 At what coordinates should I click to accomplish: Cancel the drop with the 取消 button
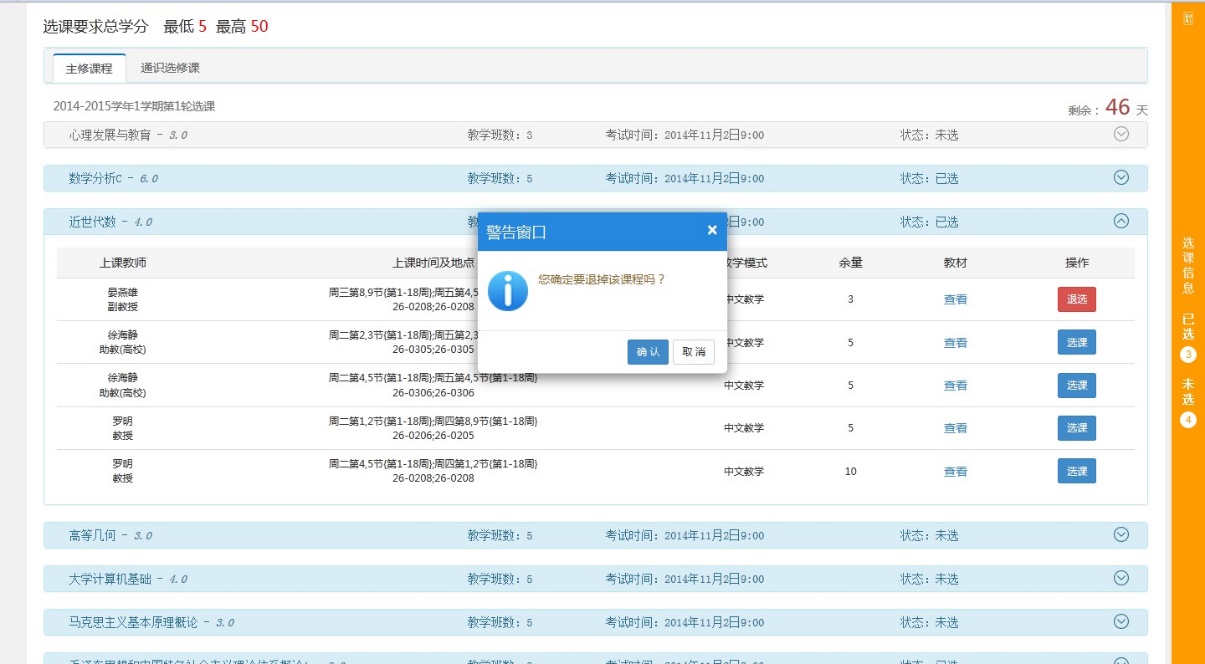click(694, 352)
